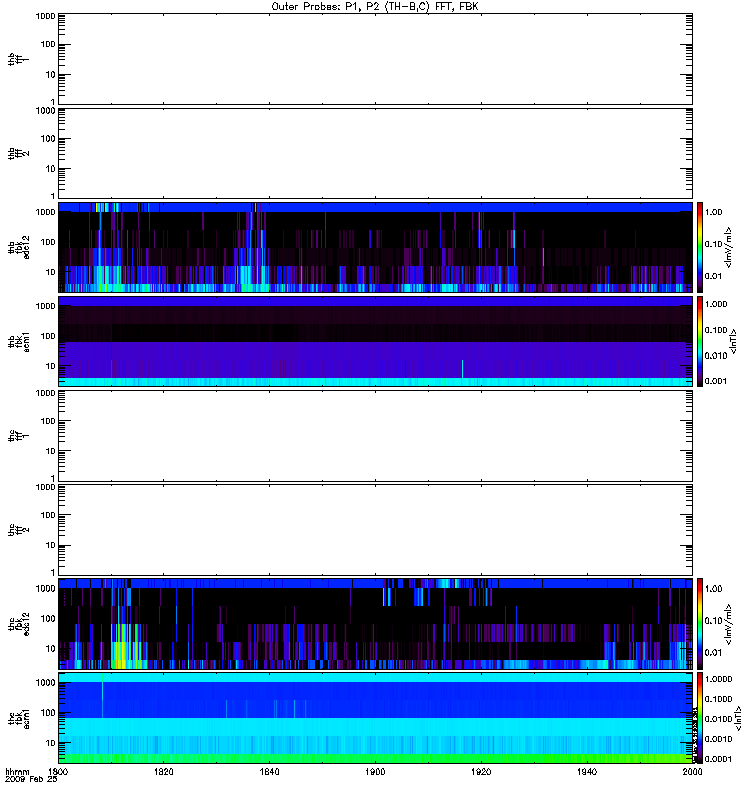Click the 2000 time axis tick label
This screenshot has height=800, width=750.
[x=692, y=771]
